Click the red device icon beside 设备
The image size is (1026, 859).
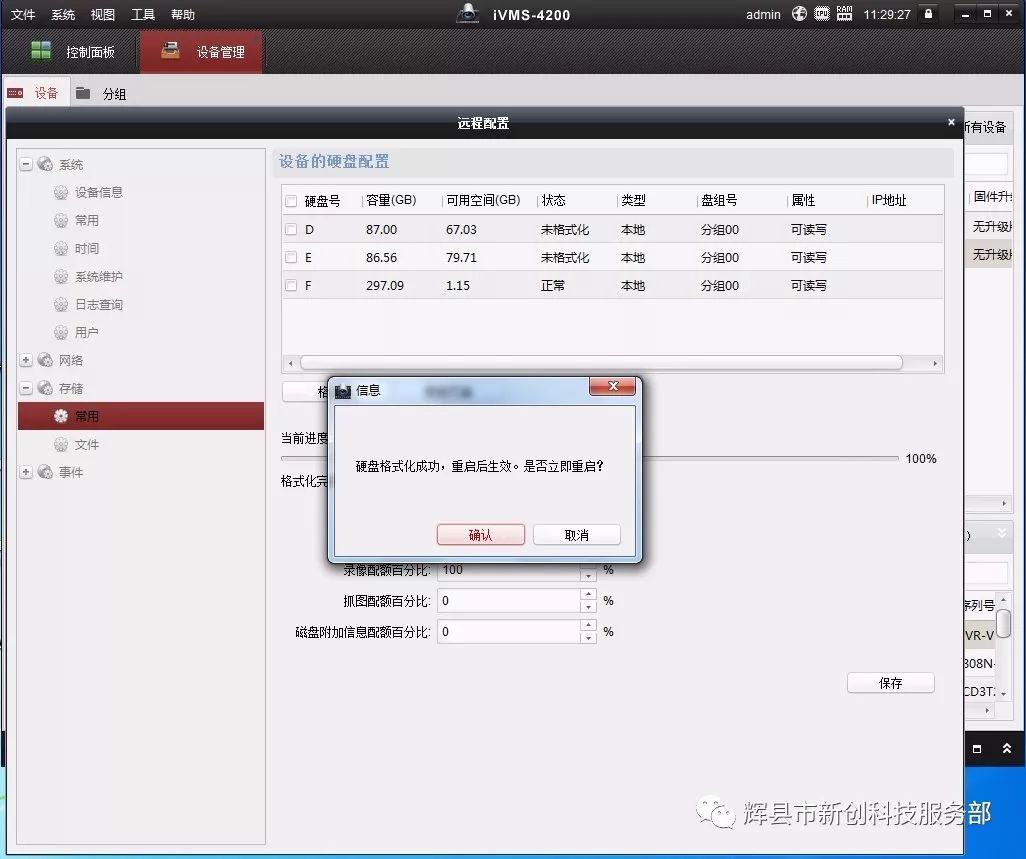(16, 94)
